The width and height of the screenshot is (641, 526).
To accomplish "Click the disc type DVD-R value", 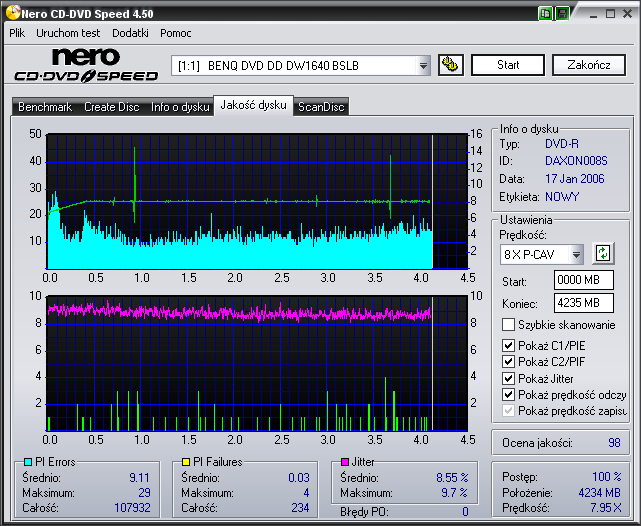I will (x=562, y=144).
